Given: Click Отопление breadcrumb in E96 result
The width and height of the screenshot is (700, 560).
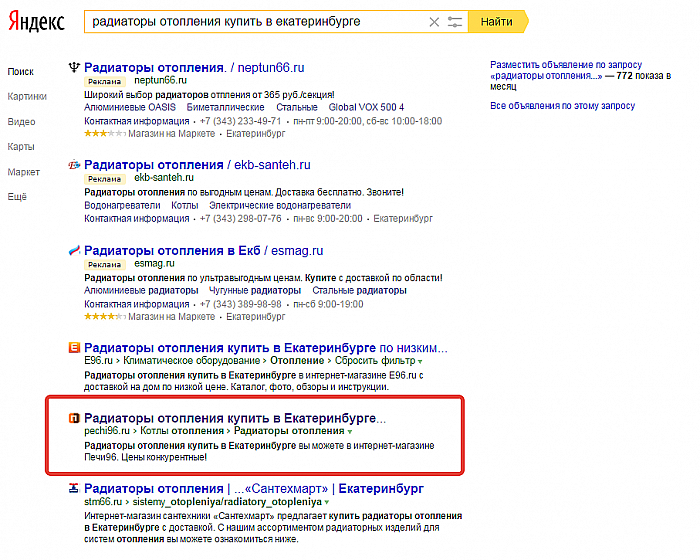Looking at the screenshot, I should (297, 361).
